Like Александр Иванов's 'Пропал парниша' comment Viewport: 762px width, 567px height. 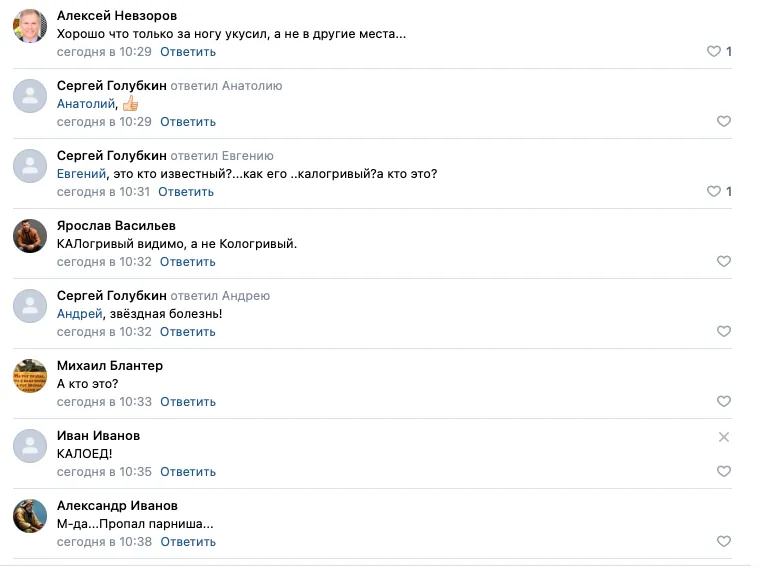(x=724, y=541)
